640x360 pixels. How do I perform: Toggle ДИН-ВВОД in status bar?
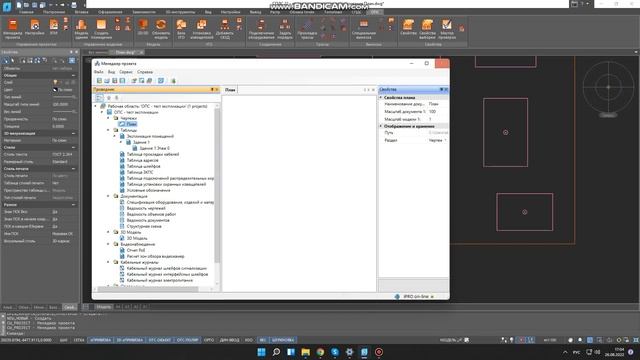click(230, 340)
